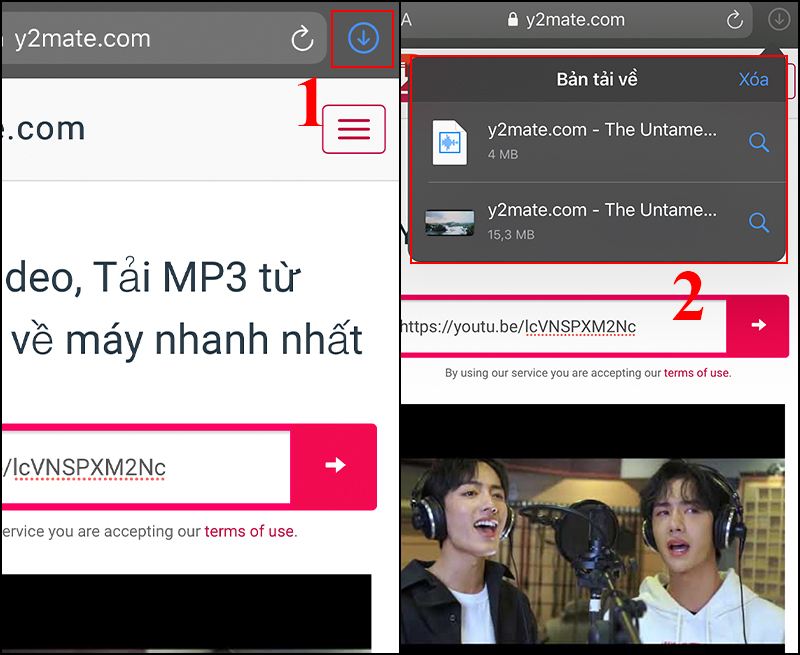Show 4 MB download in Files (magnifier)
The width and height of the screenshot is (800, 655).
pos(759,142)
